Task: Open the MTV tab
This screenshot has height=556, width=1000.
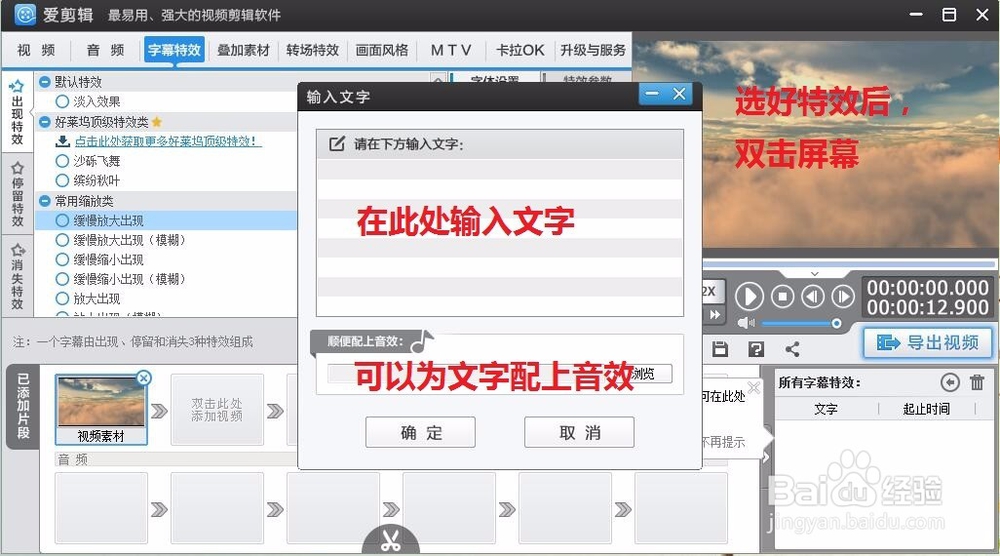Action: tap(451, 50)
